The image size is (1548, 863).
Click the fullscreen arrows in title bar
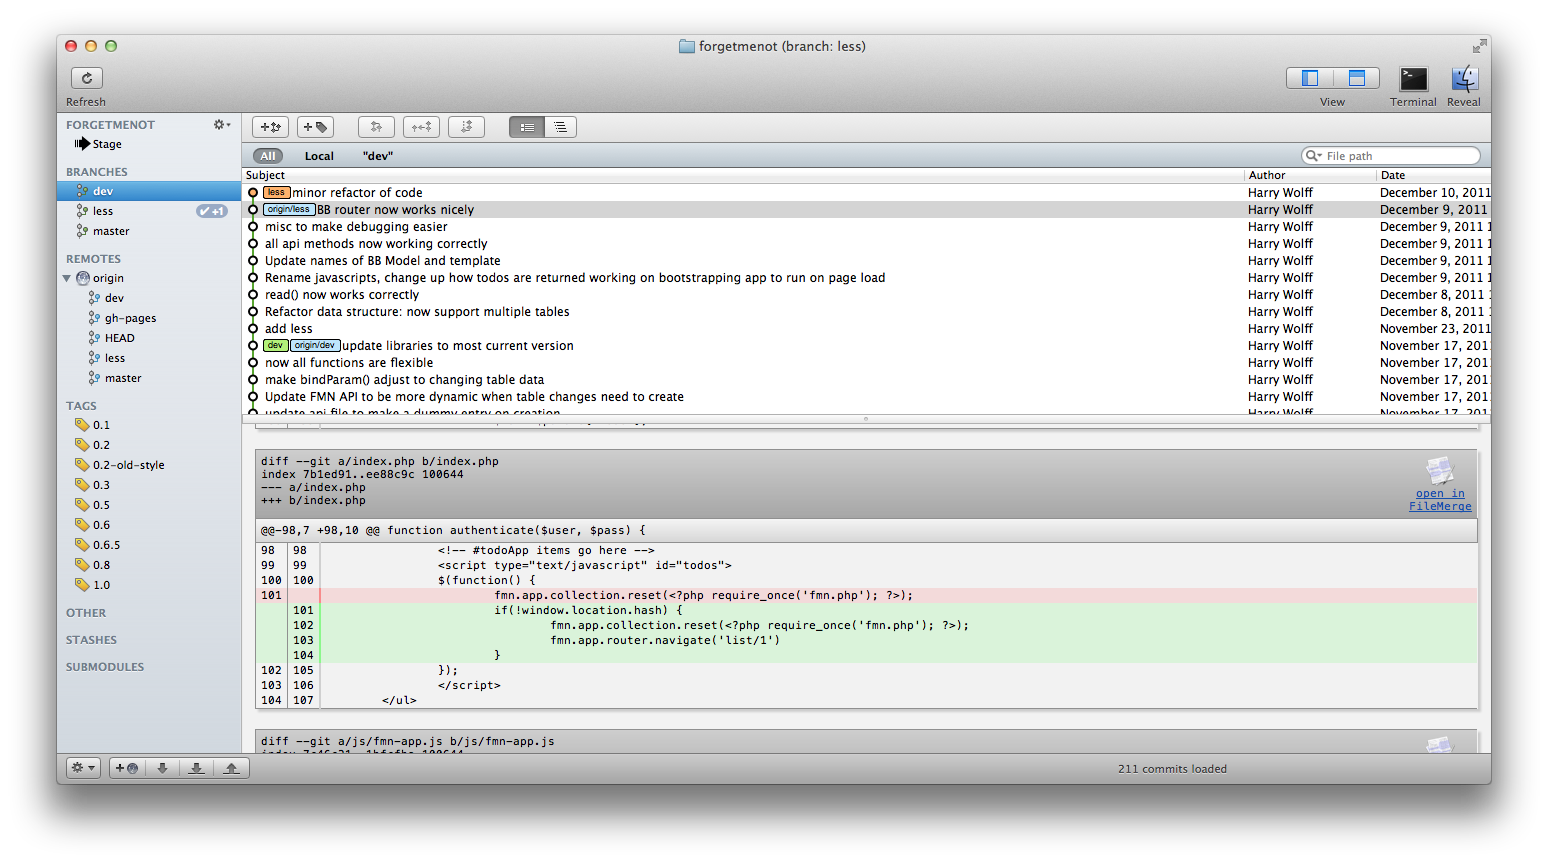(x=1479, y=46)
